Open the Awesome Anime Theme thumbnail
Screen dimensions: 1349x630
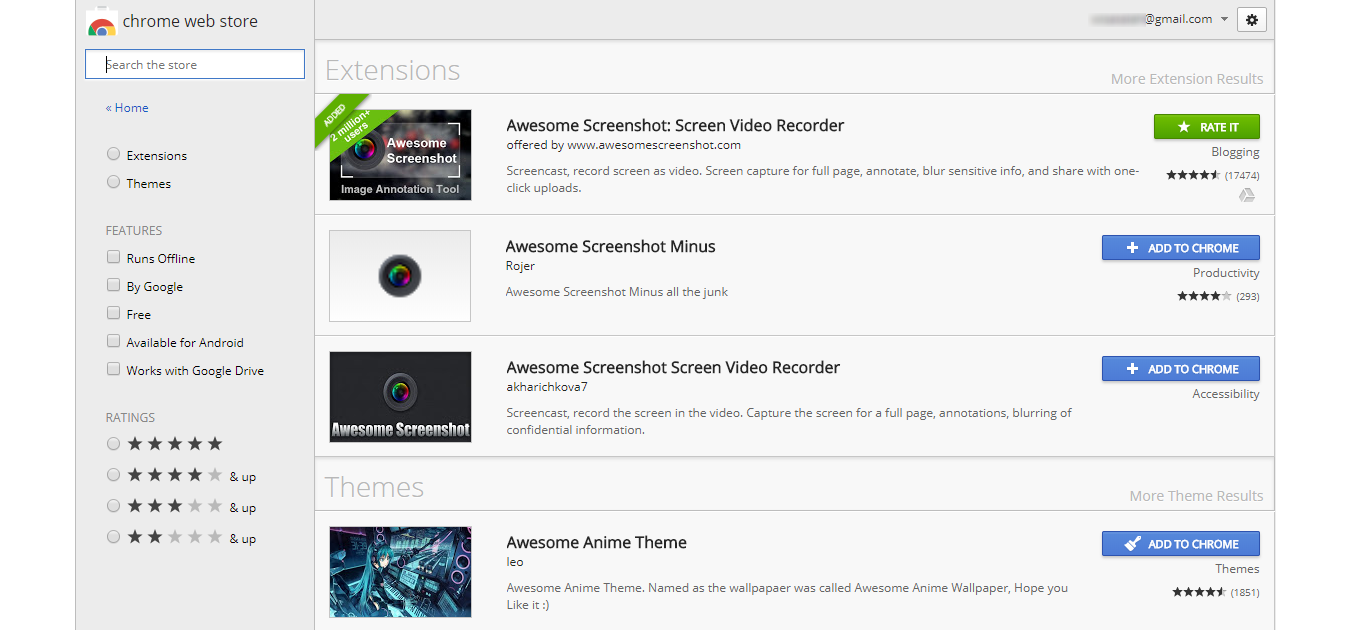point(400,572)
